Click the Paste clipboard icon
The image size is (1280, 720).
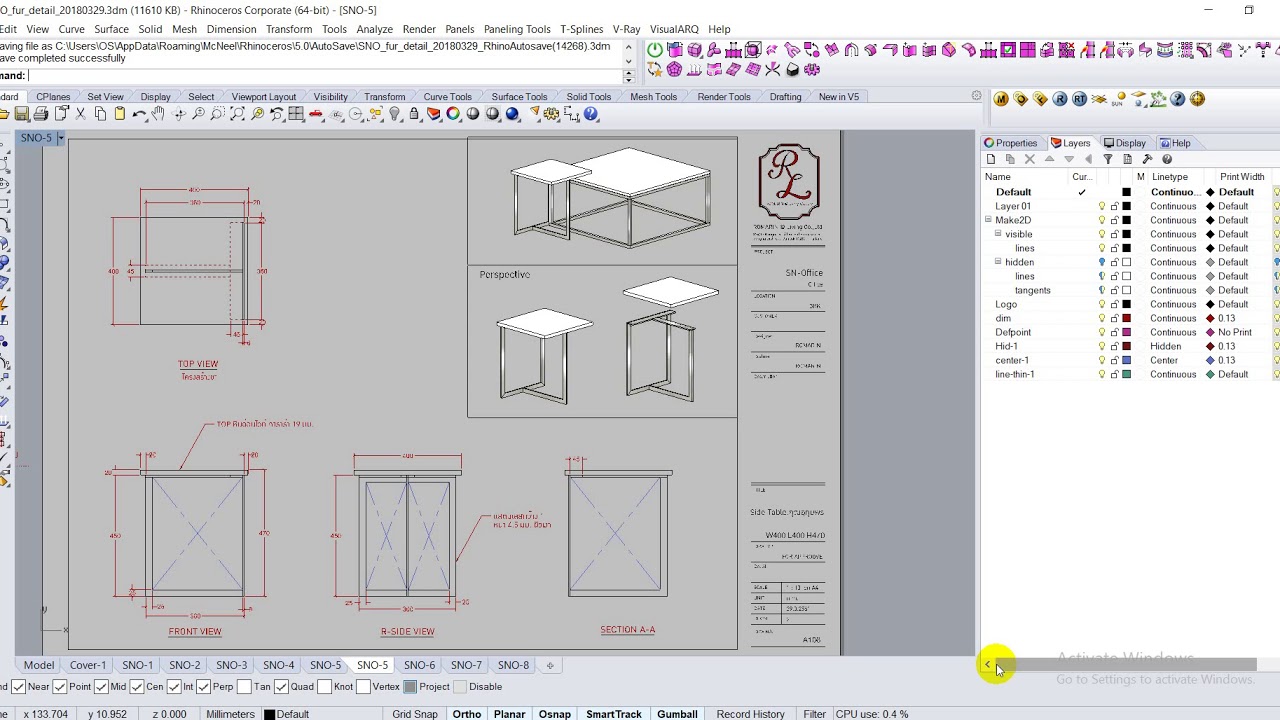(120, 114)
